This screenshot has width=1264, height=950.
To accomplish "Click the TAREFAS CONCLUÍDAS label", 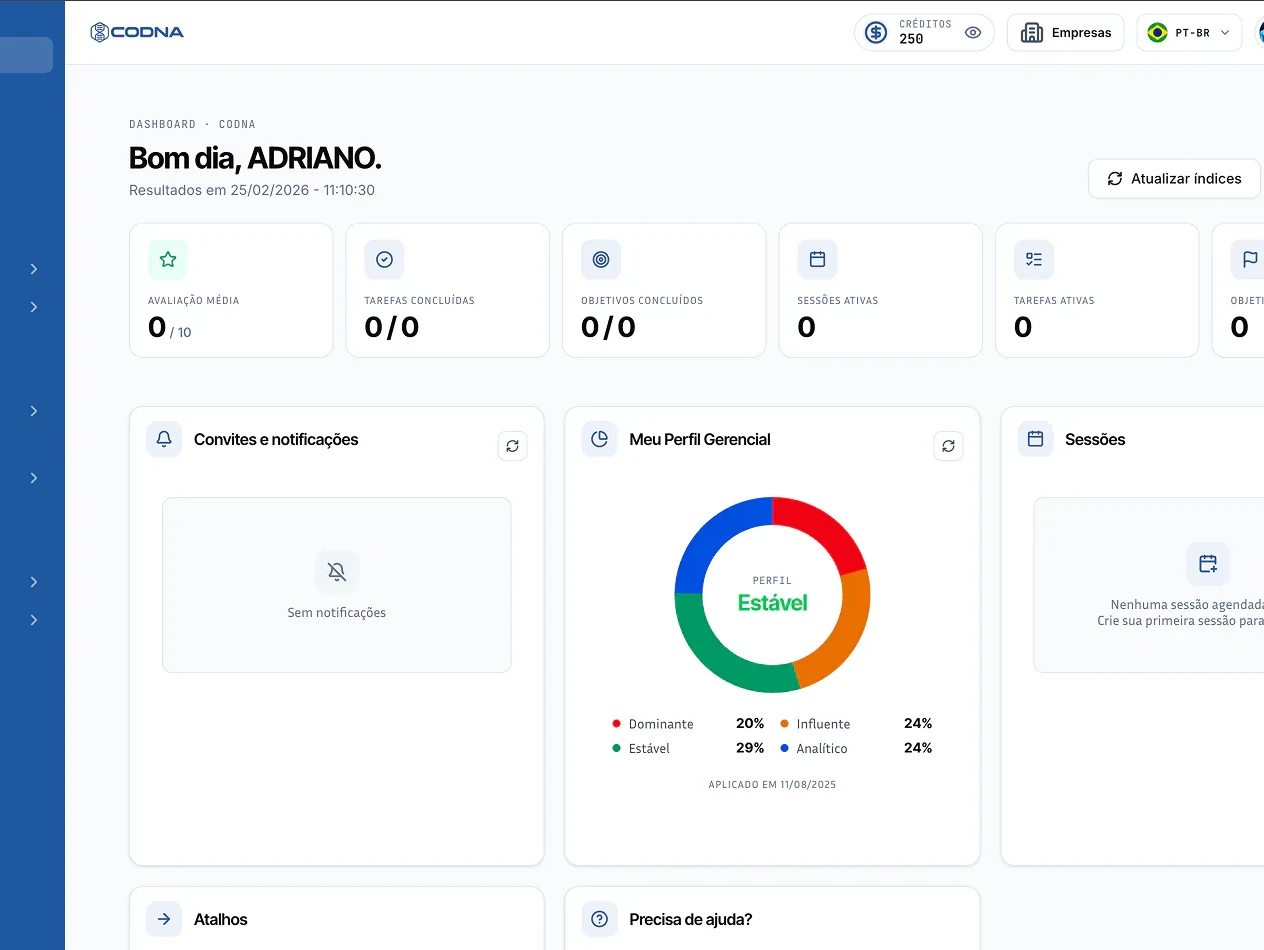I will click(x=419, y=300).
